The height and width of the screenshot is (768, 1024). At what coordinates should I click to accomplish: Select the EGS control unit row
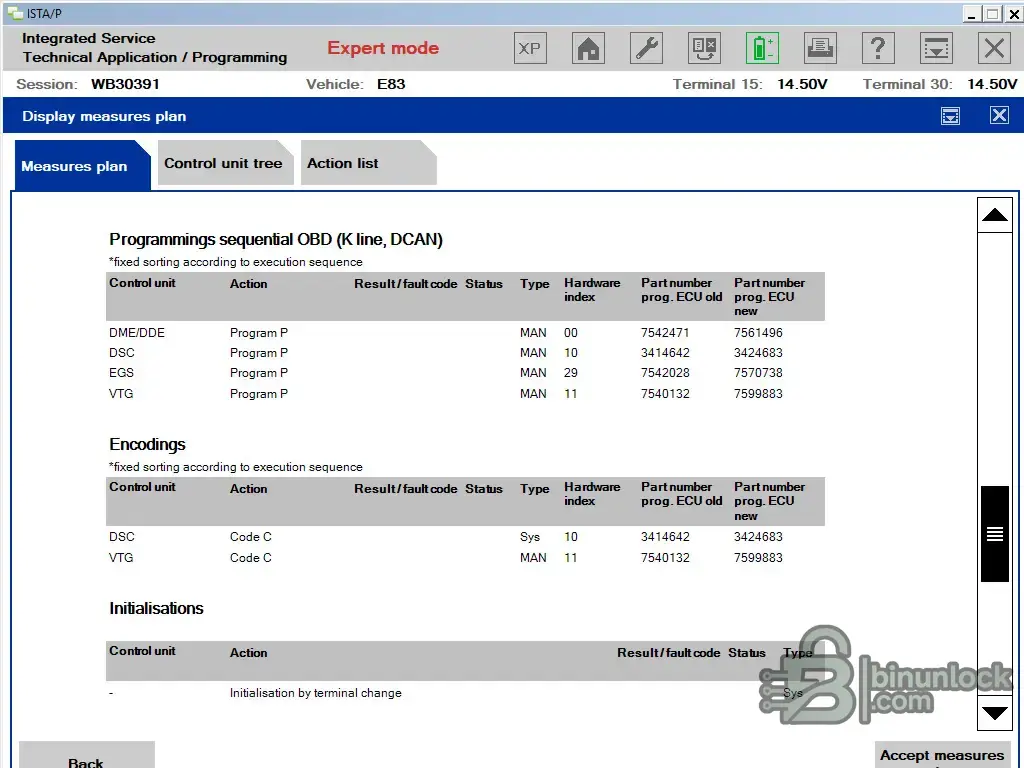tap(465, 373)
